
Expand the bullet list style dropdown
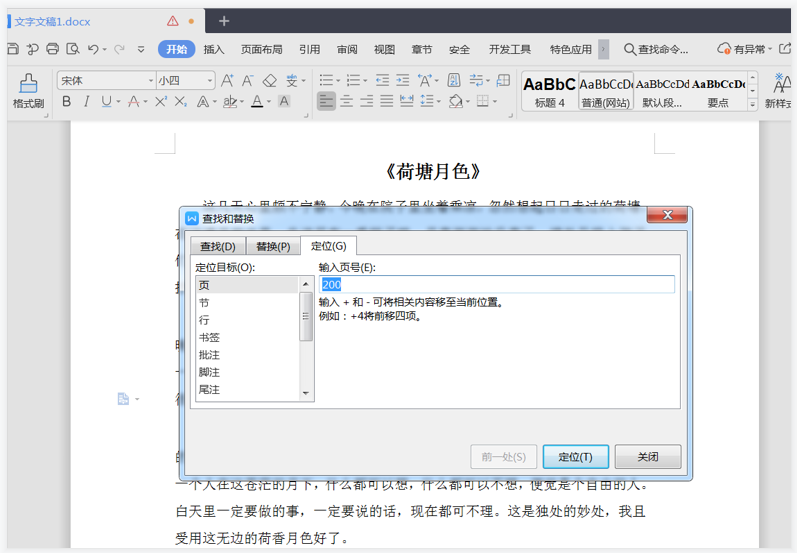point(338,81)
